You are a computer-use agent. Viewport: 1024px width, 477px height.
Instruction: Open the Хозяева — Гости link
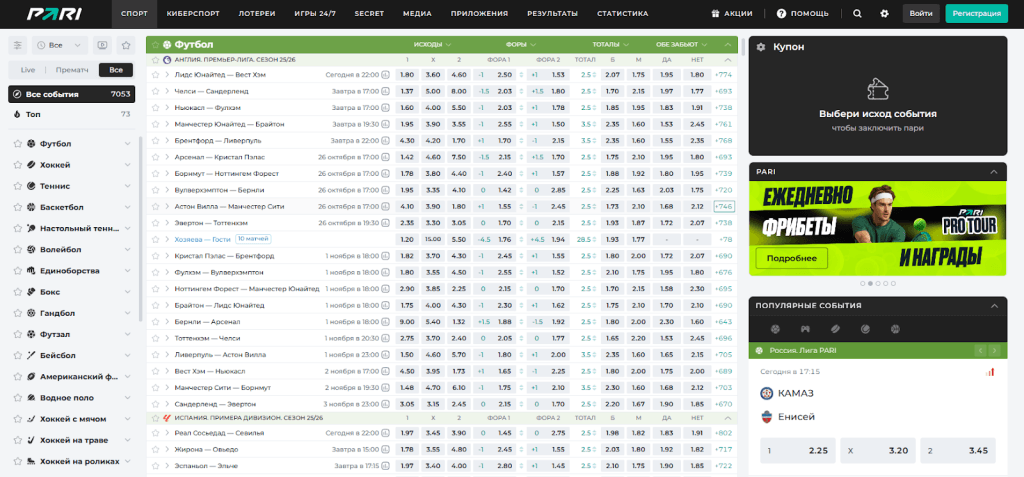click(x=202, y=239)
